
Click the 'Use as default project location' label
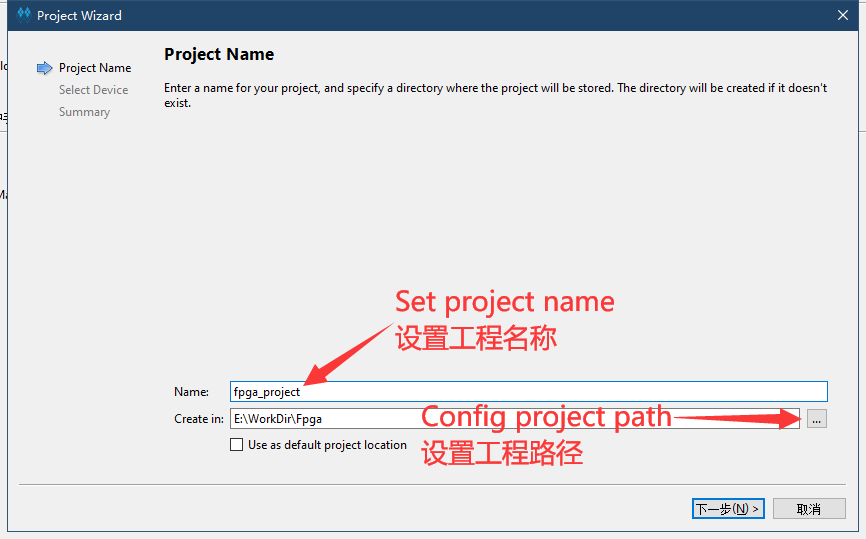pyautogui.click(x=327, y=445)
